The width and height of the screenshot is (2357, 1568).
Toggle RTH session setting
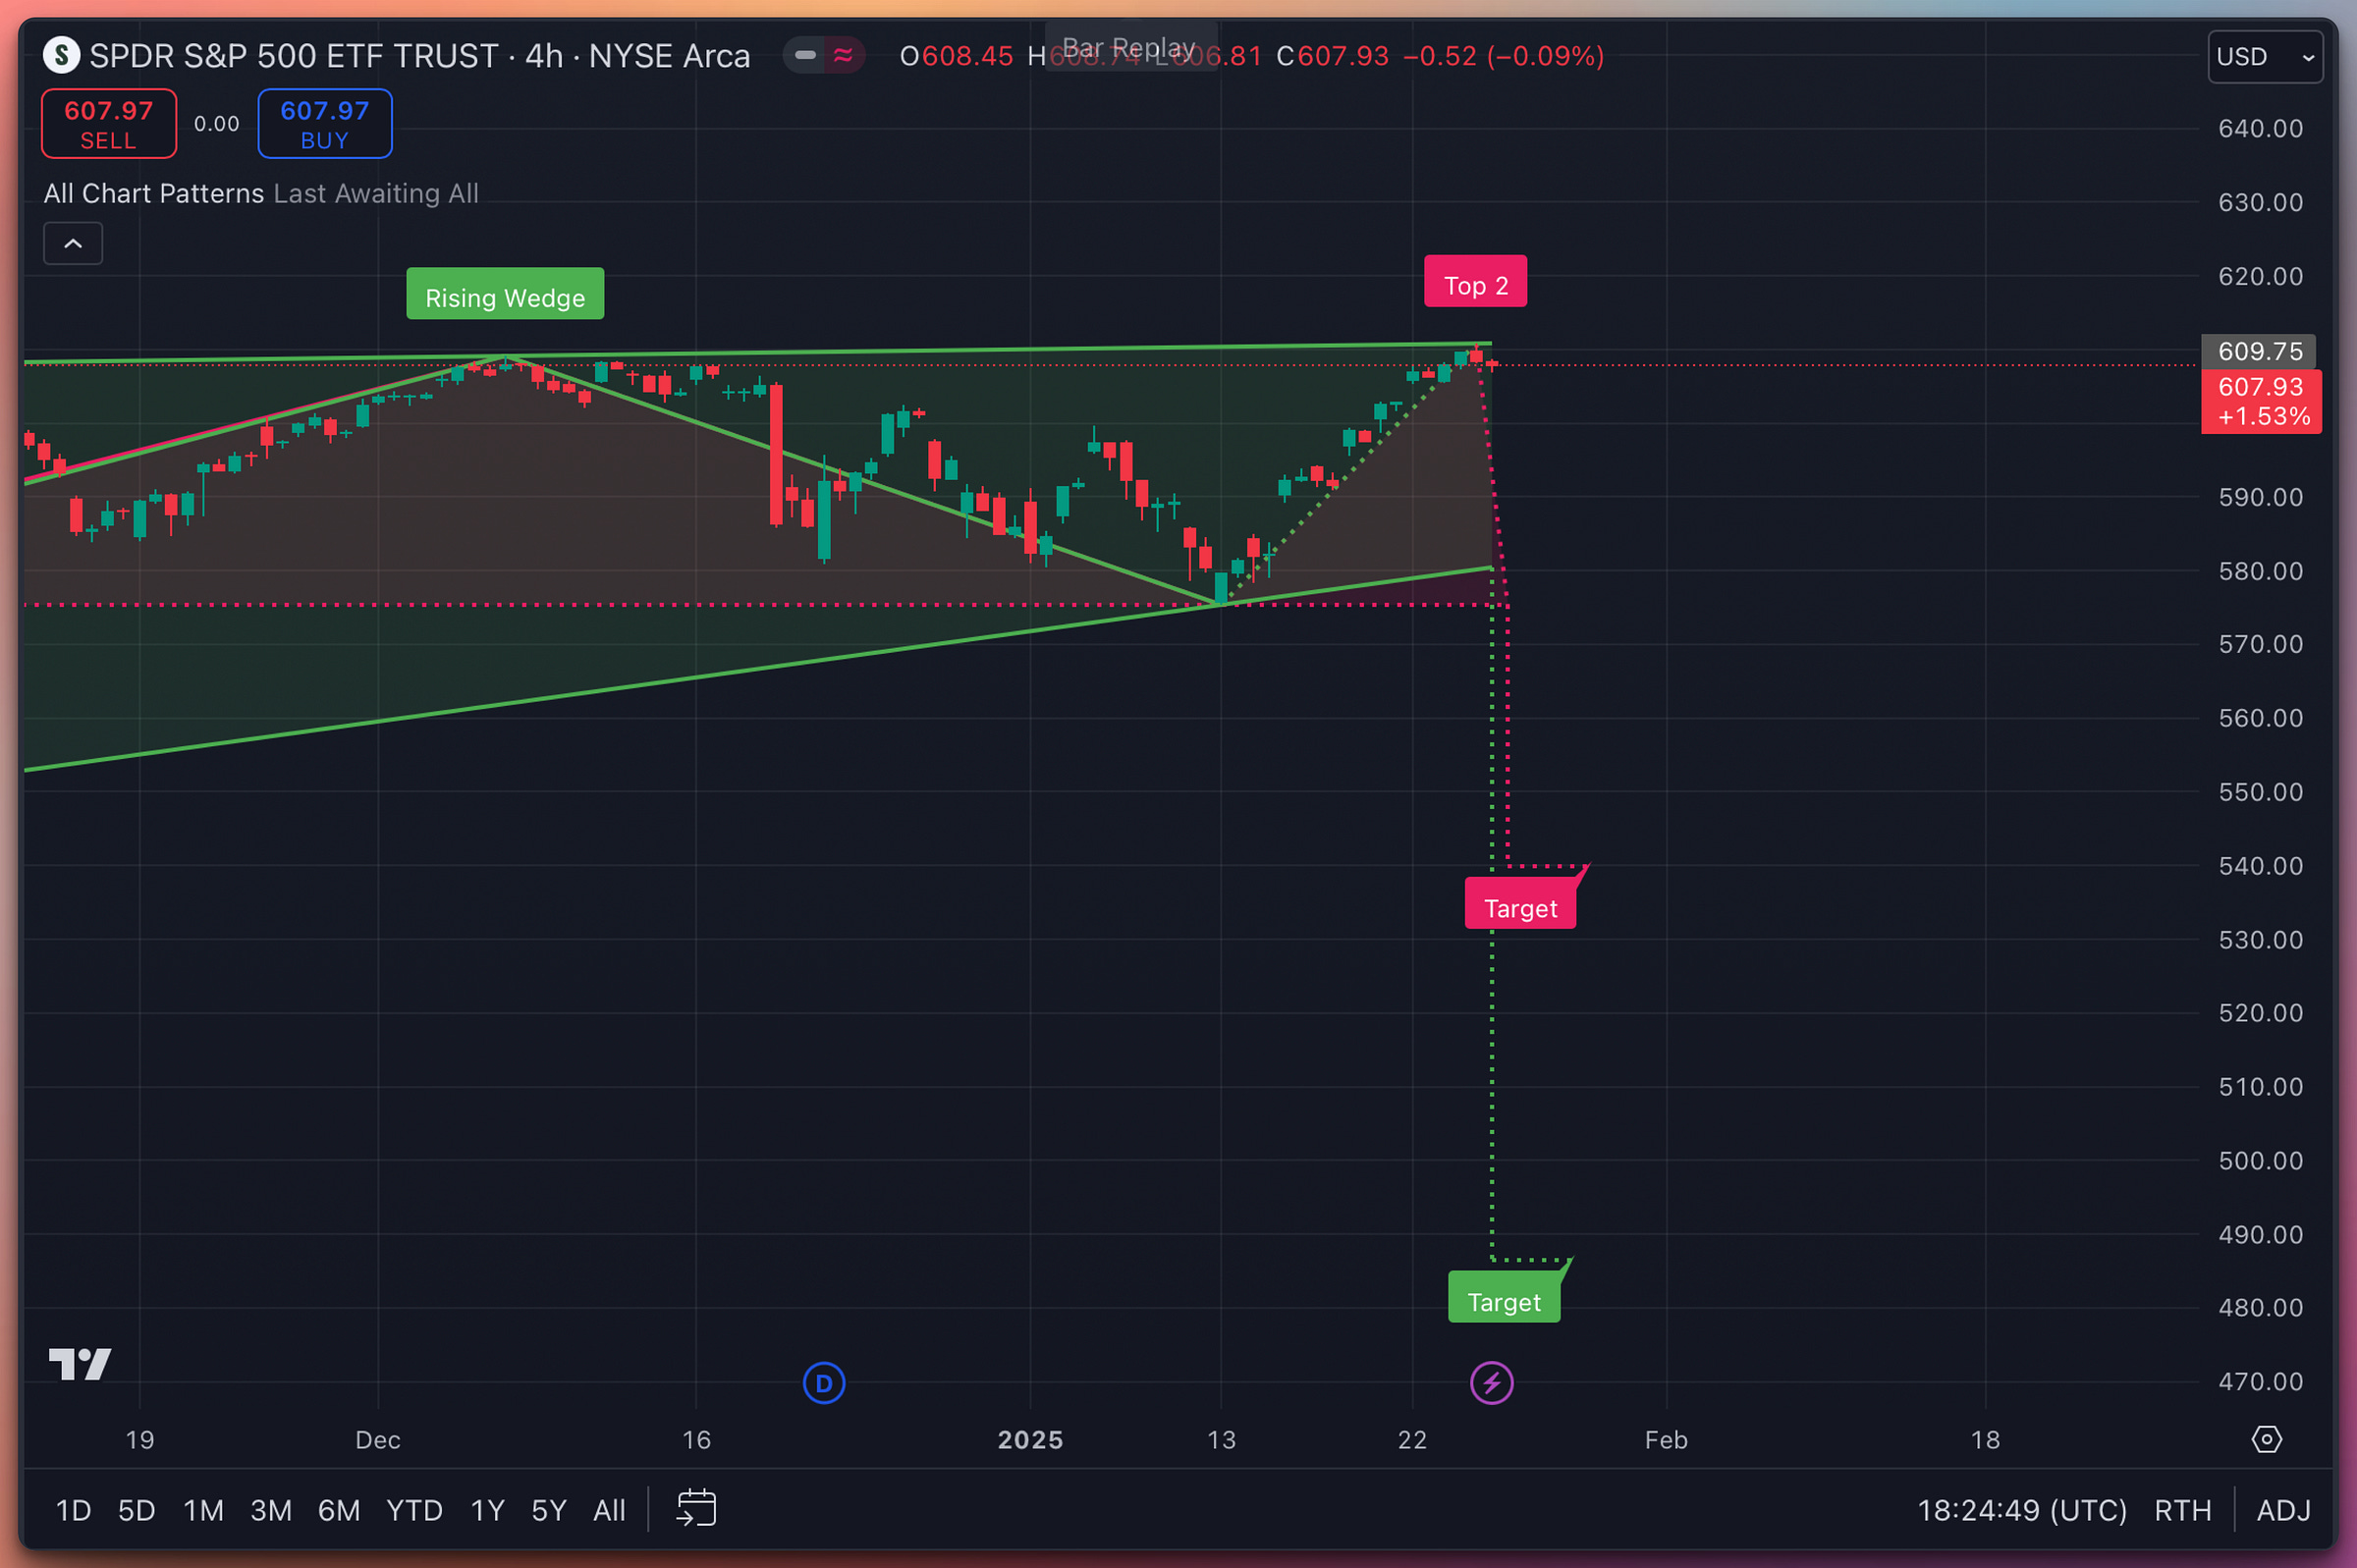coord(2182,1510)
